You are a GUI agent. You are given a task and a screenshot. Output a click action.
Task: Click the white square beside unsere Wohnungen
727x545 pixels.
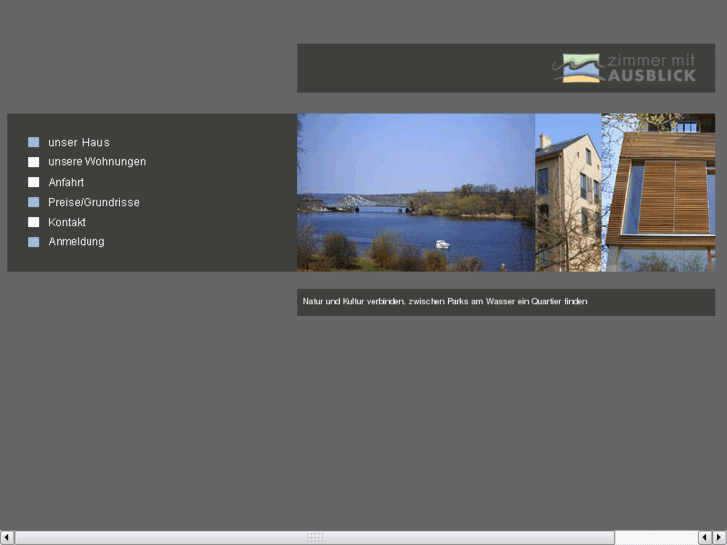pyautogui.click(x=33, y=162)
